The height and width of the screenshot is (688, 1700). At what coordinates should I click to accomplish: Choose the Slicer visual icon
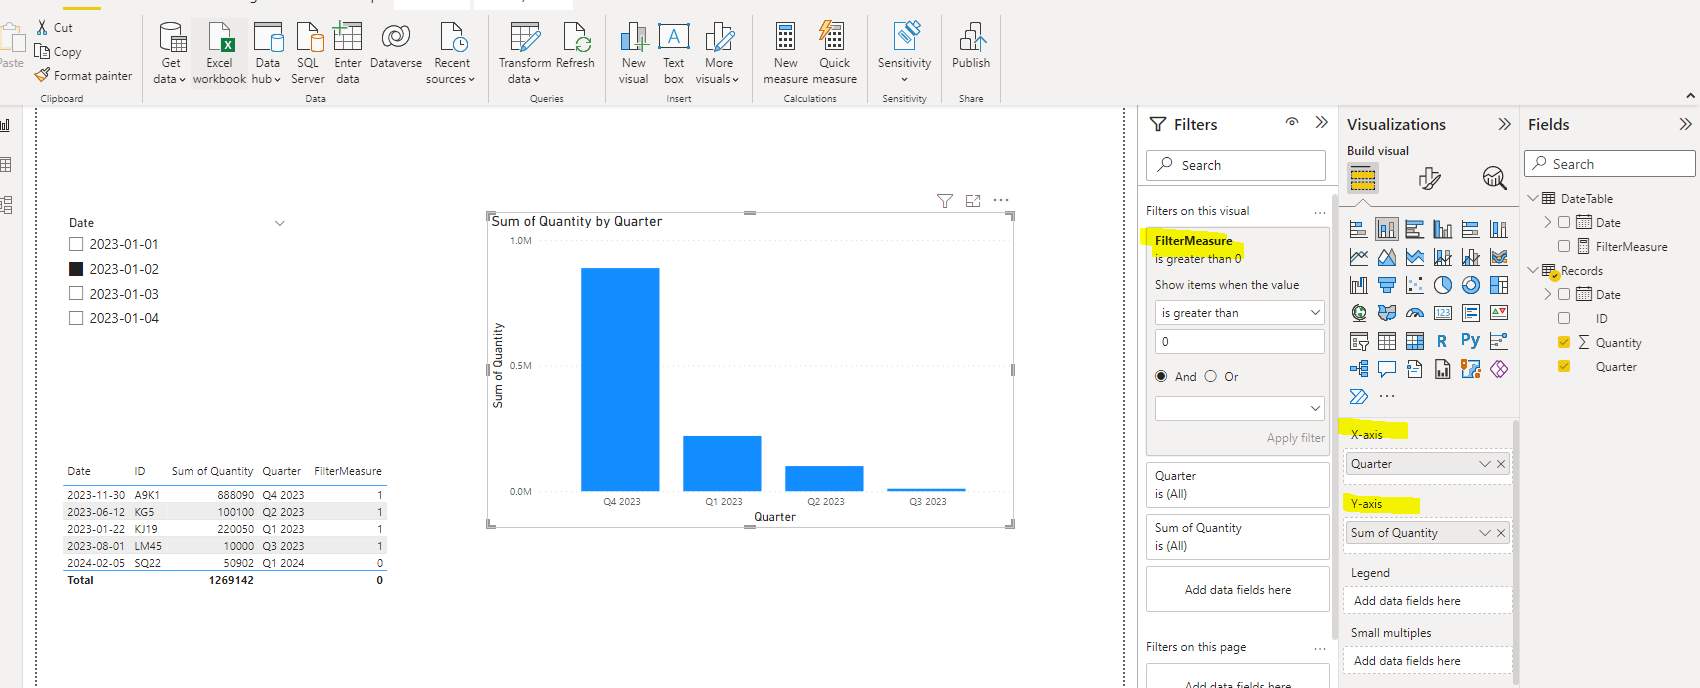(1358, 341)
